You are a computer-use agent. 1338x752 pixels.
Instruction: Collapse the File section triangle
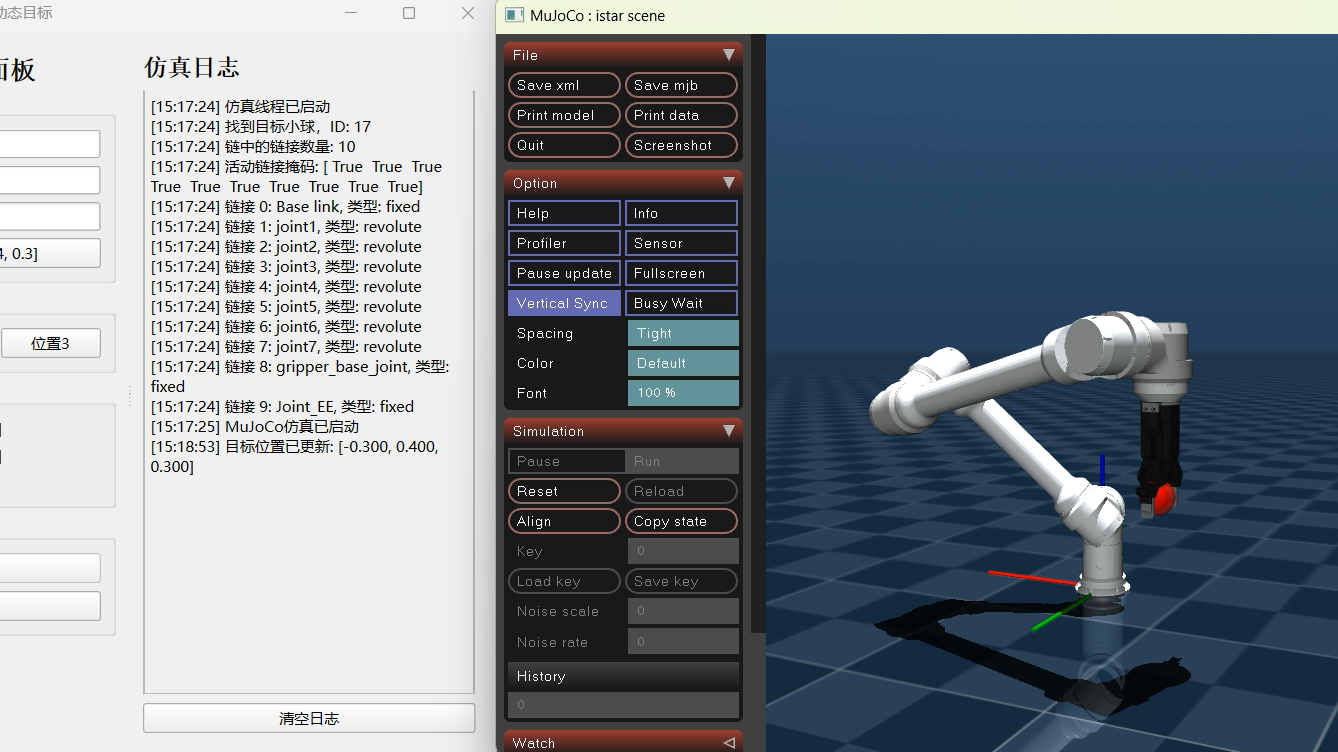click(x=728, y=55)
